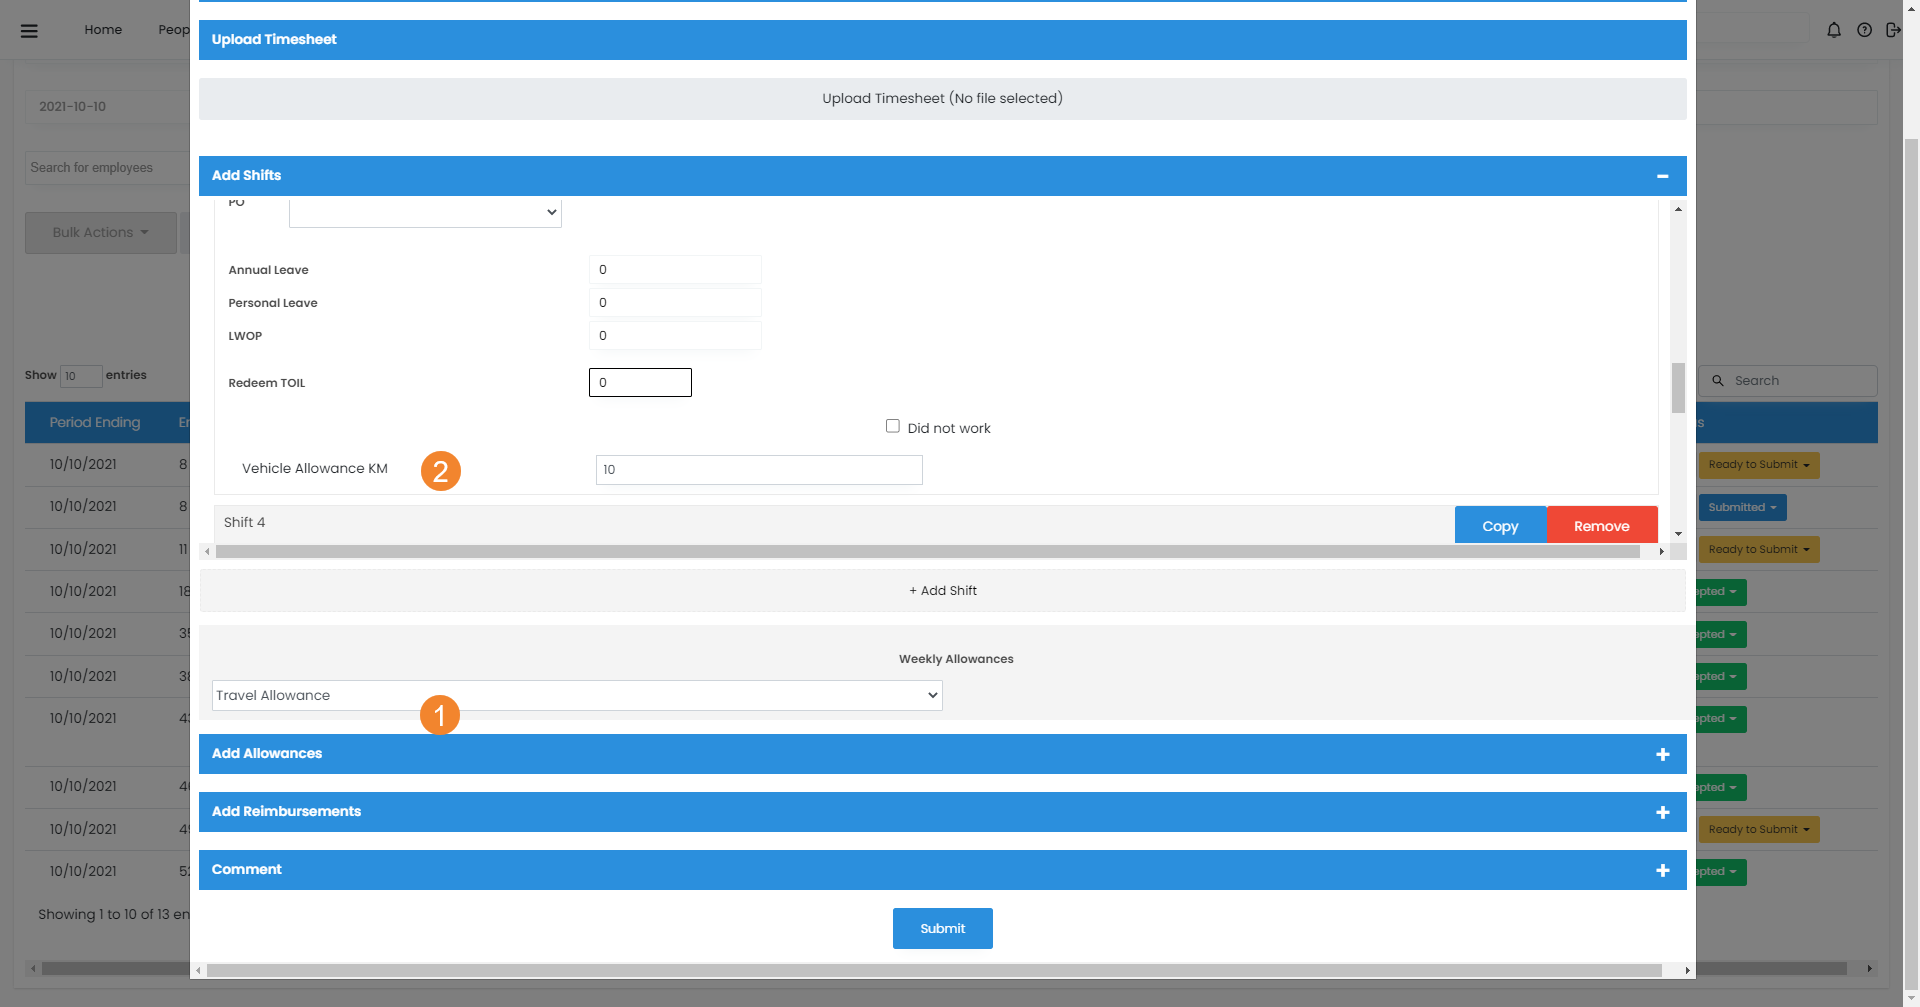Expand the Comment section plus icon
The width and height of the screenshot is (1920, 1007).
1662,870
